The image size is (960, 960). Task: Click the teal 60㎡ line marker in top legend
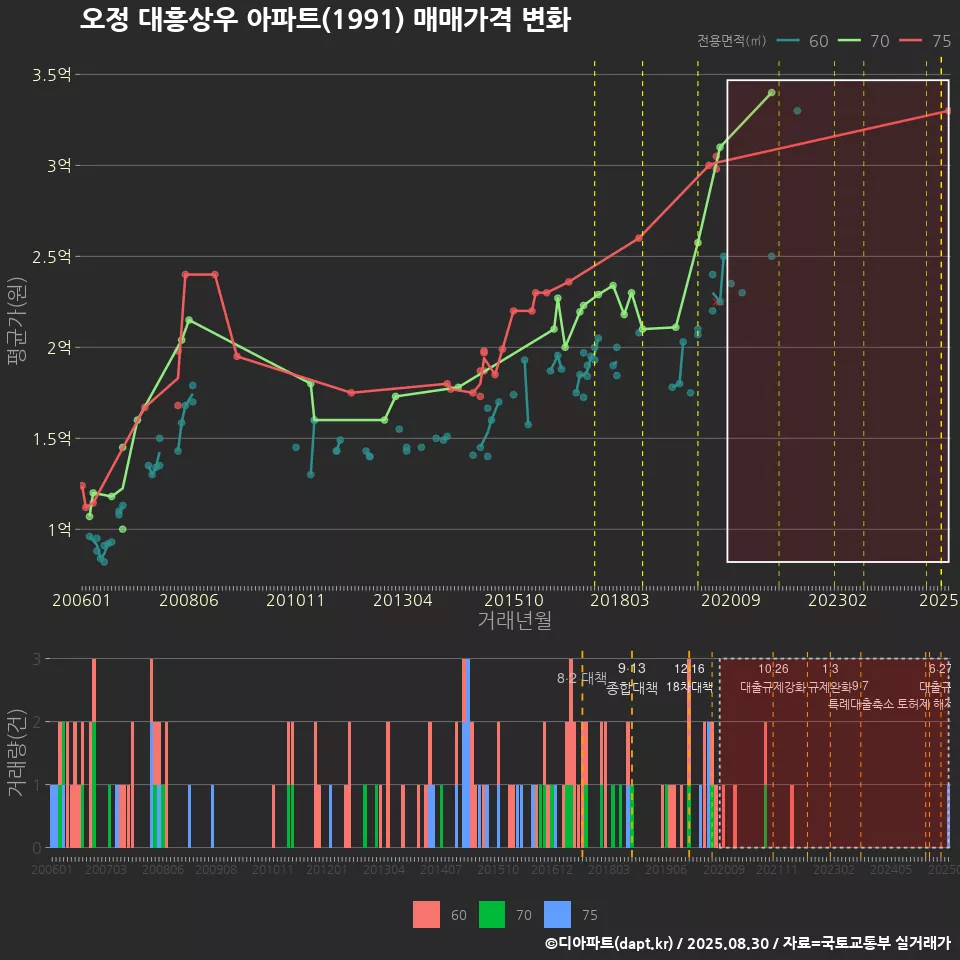788,41
